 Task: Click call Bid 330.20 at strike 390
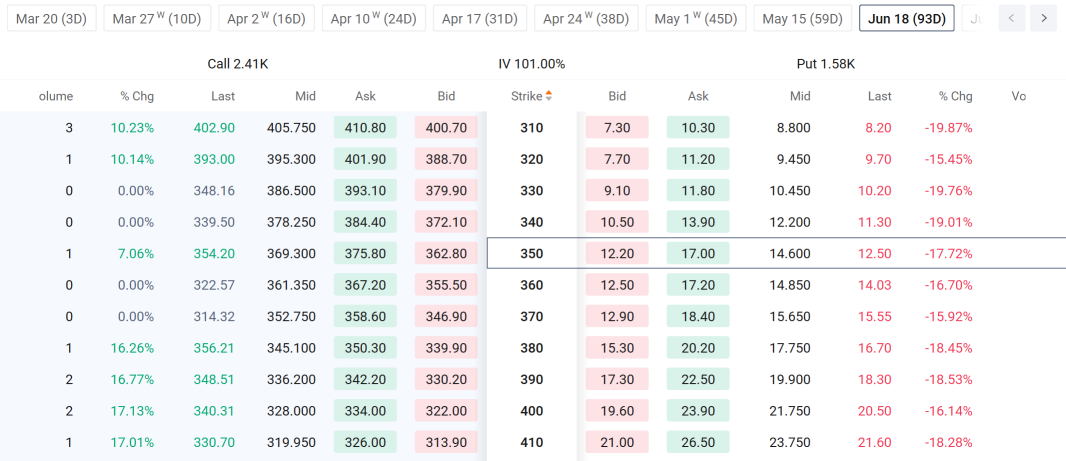pos(446,379)
